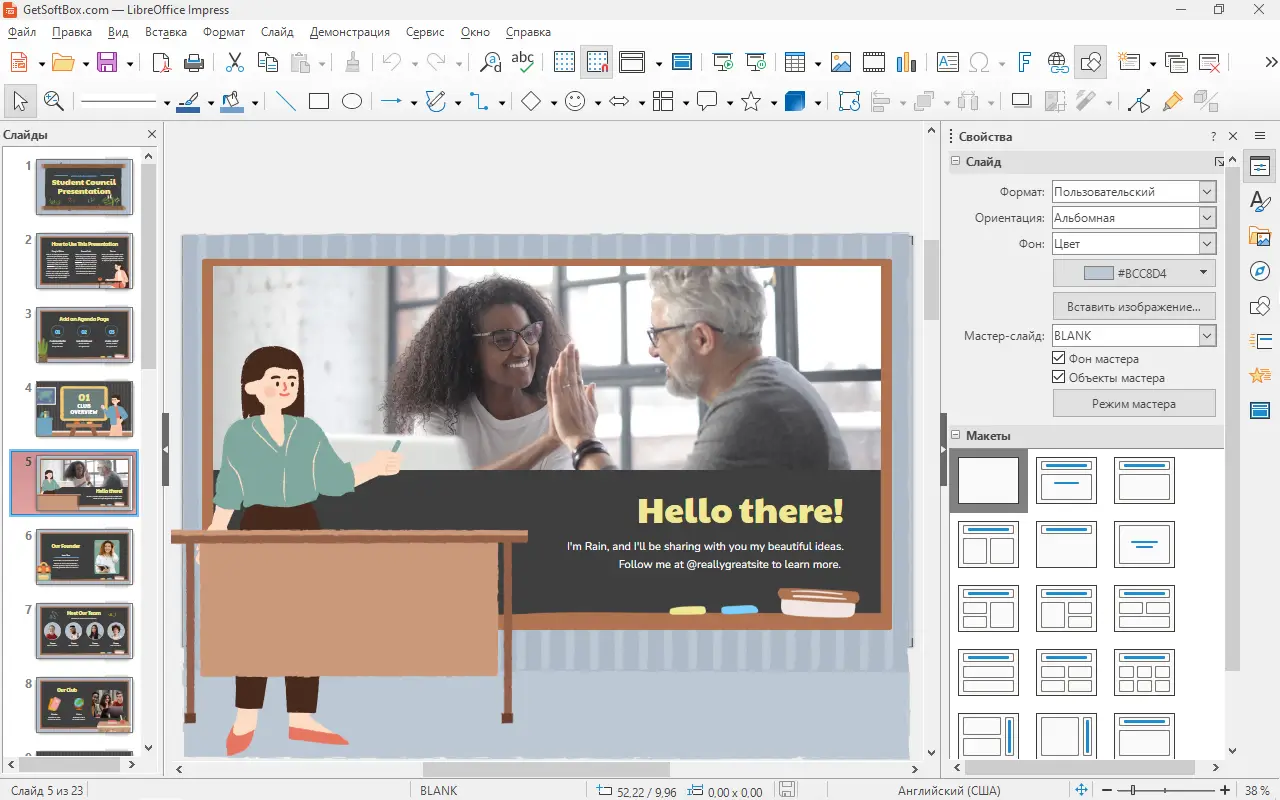Open the Navigator sidebar icon
The width and height of the screenshot is (1280, 800).
click(1260, 272)
